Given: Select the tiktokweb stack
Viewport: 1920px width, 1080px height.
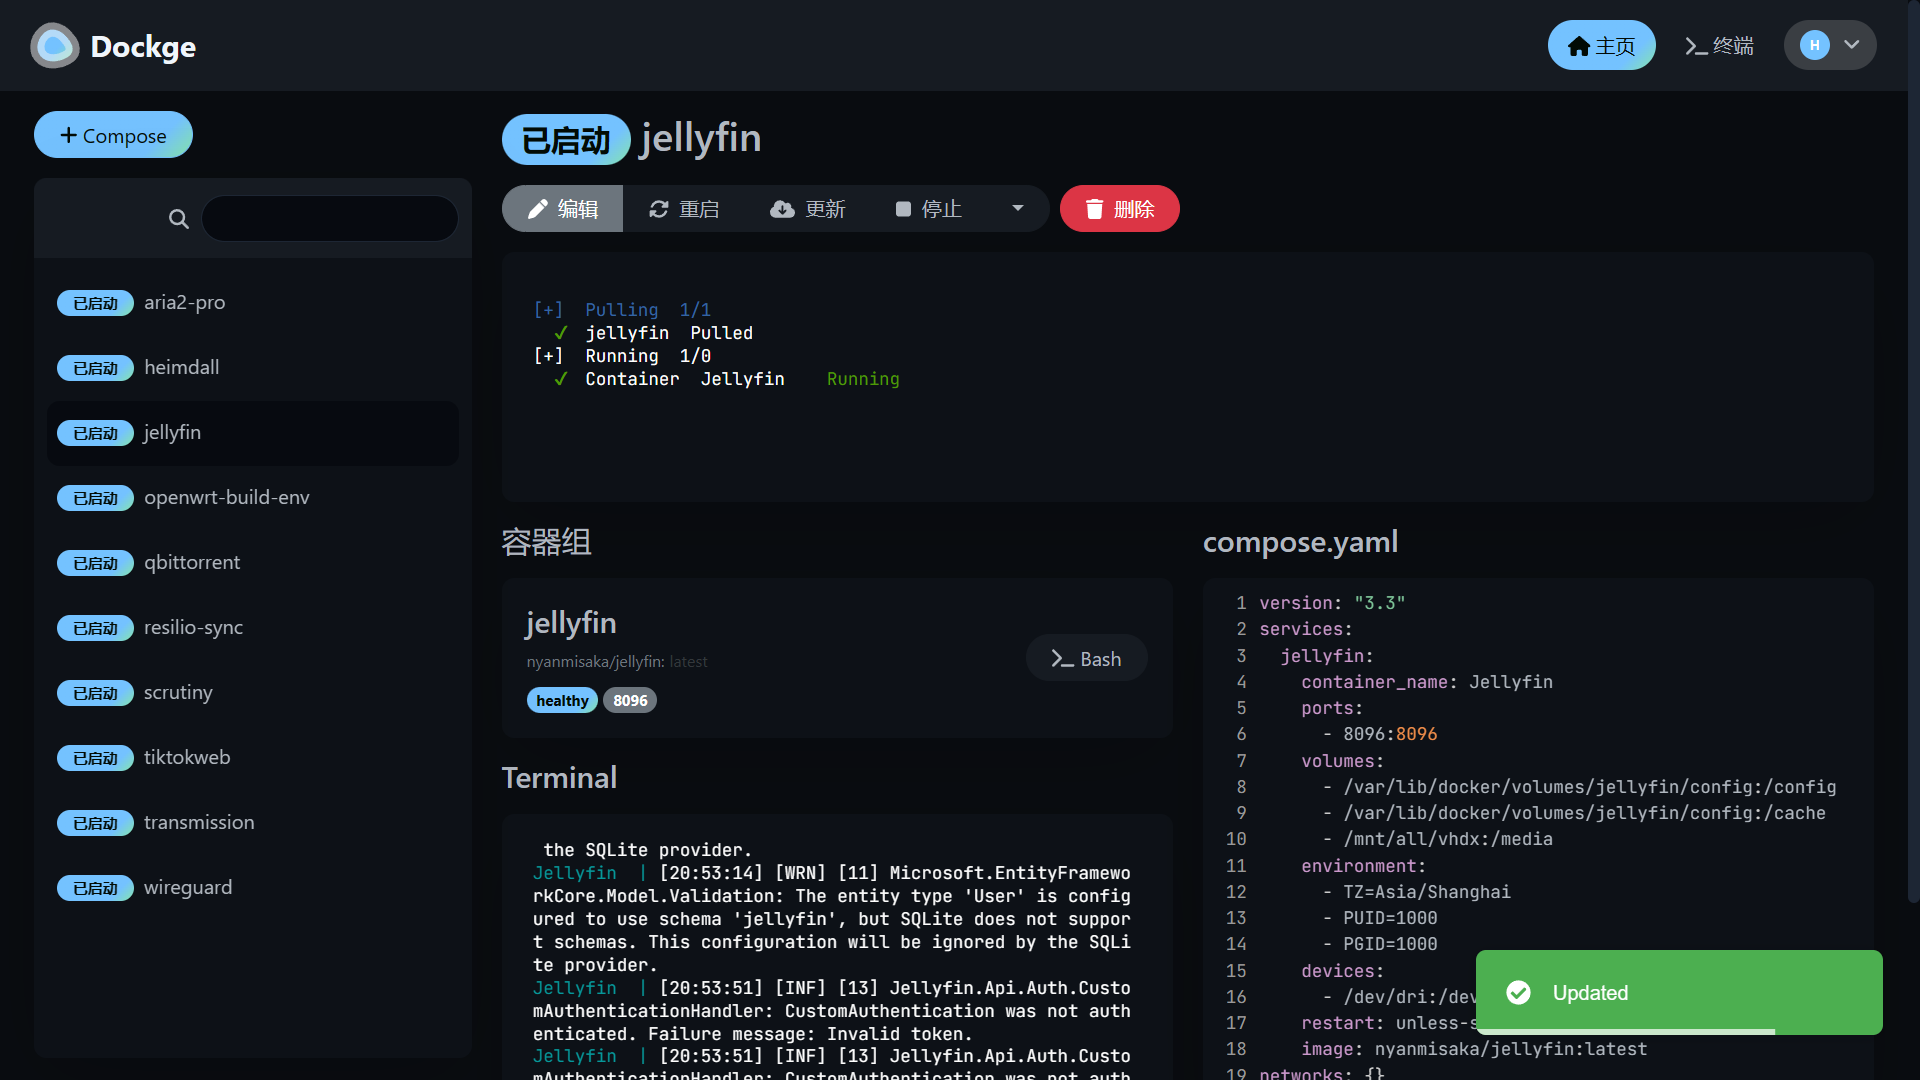Looking at the screenshot, I should click(253, 758).
